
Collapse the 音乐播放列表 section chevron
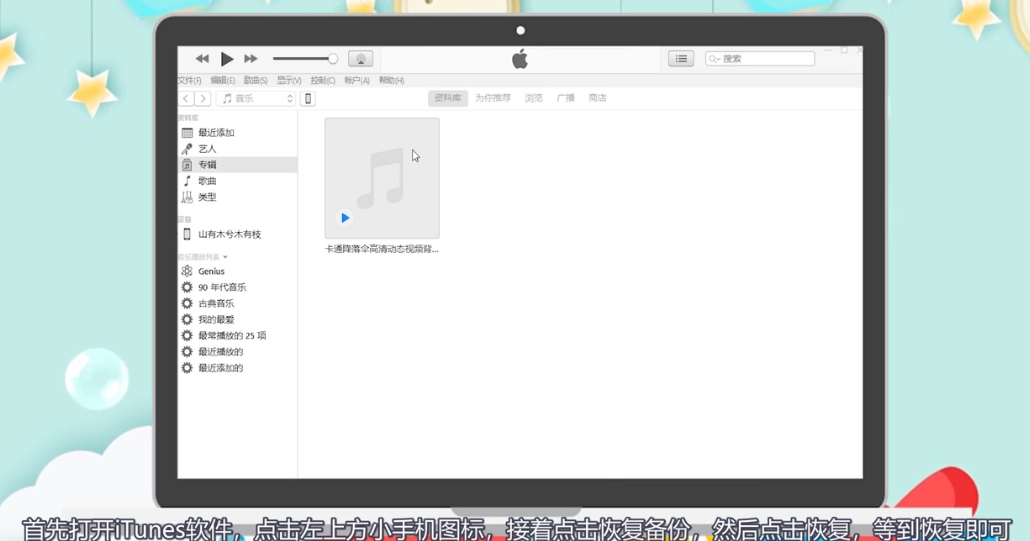(x=225, y=257)
